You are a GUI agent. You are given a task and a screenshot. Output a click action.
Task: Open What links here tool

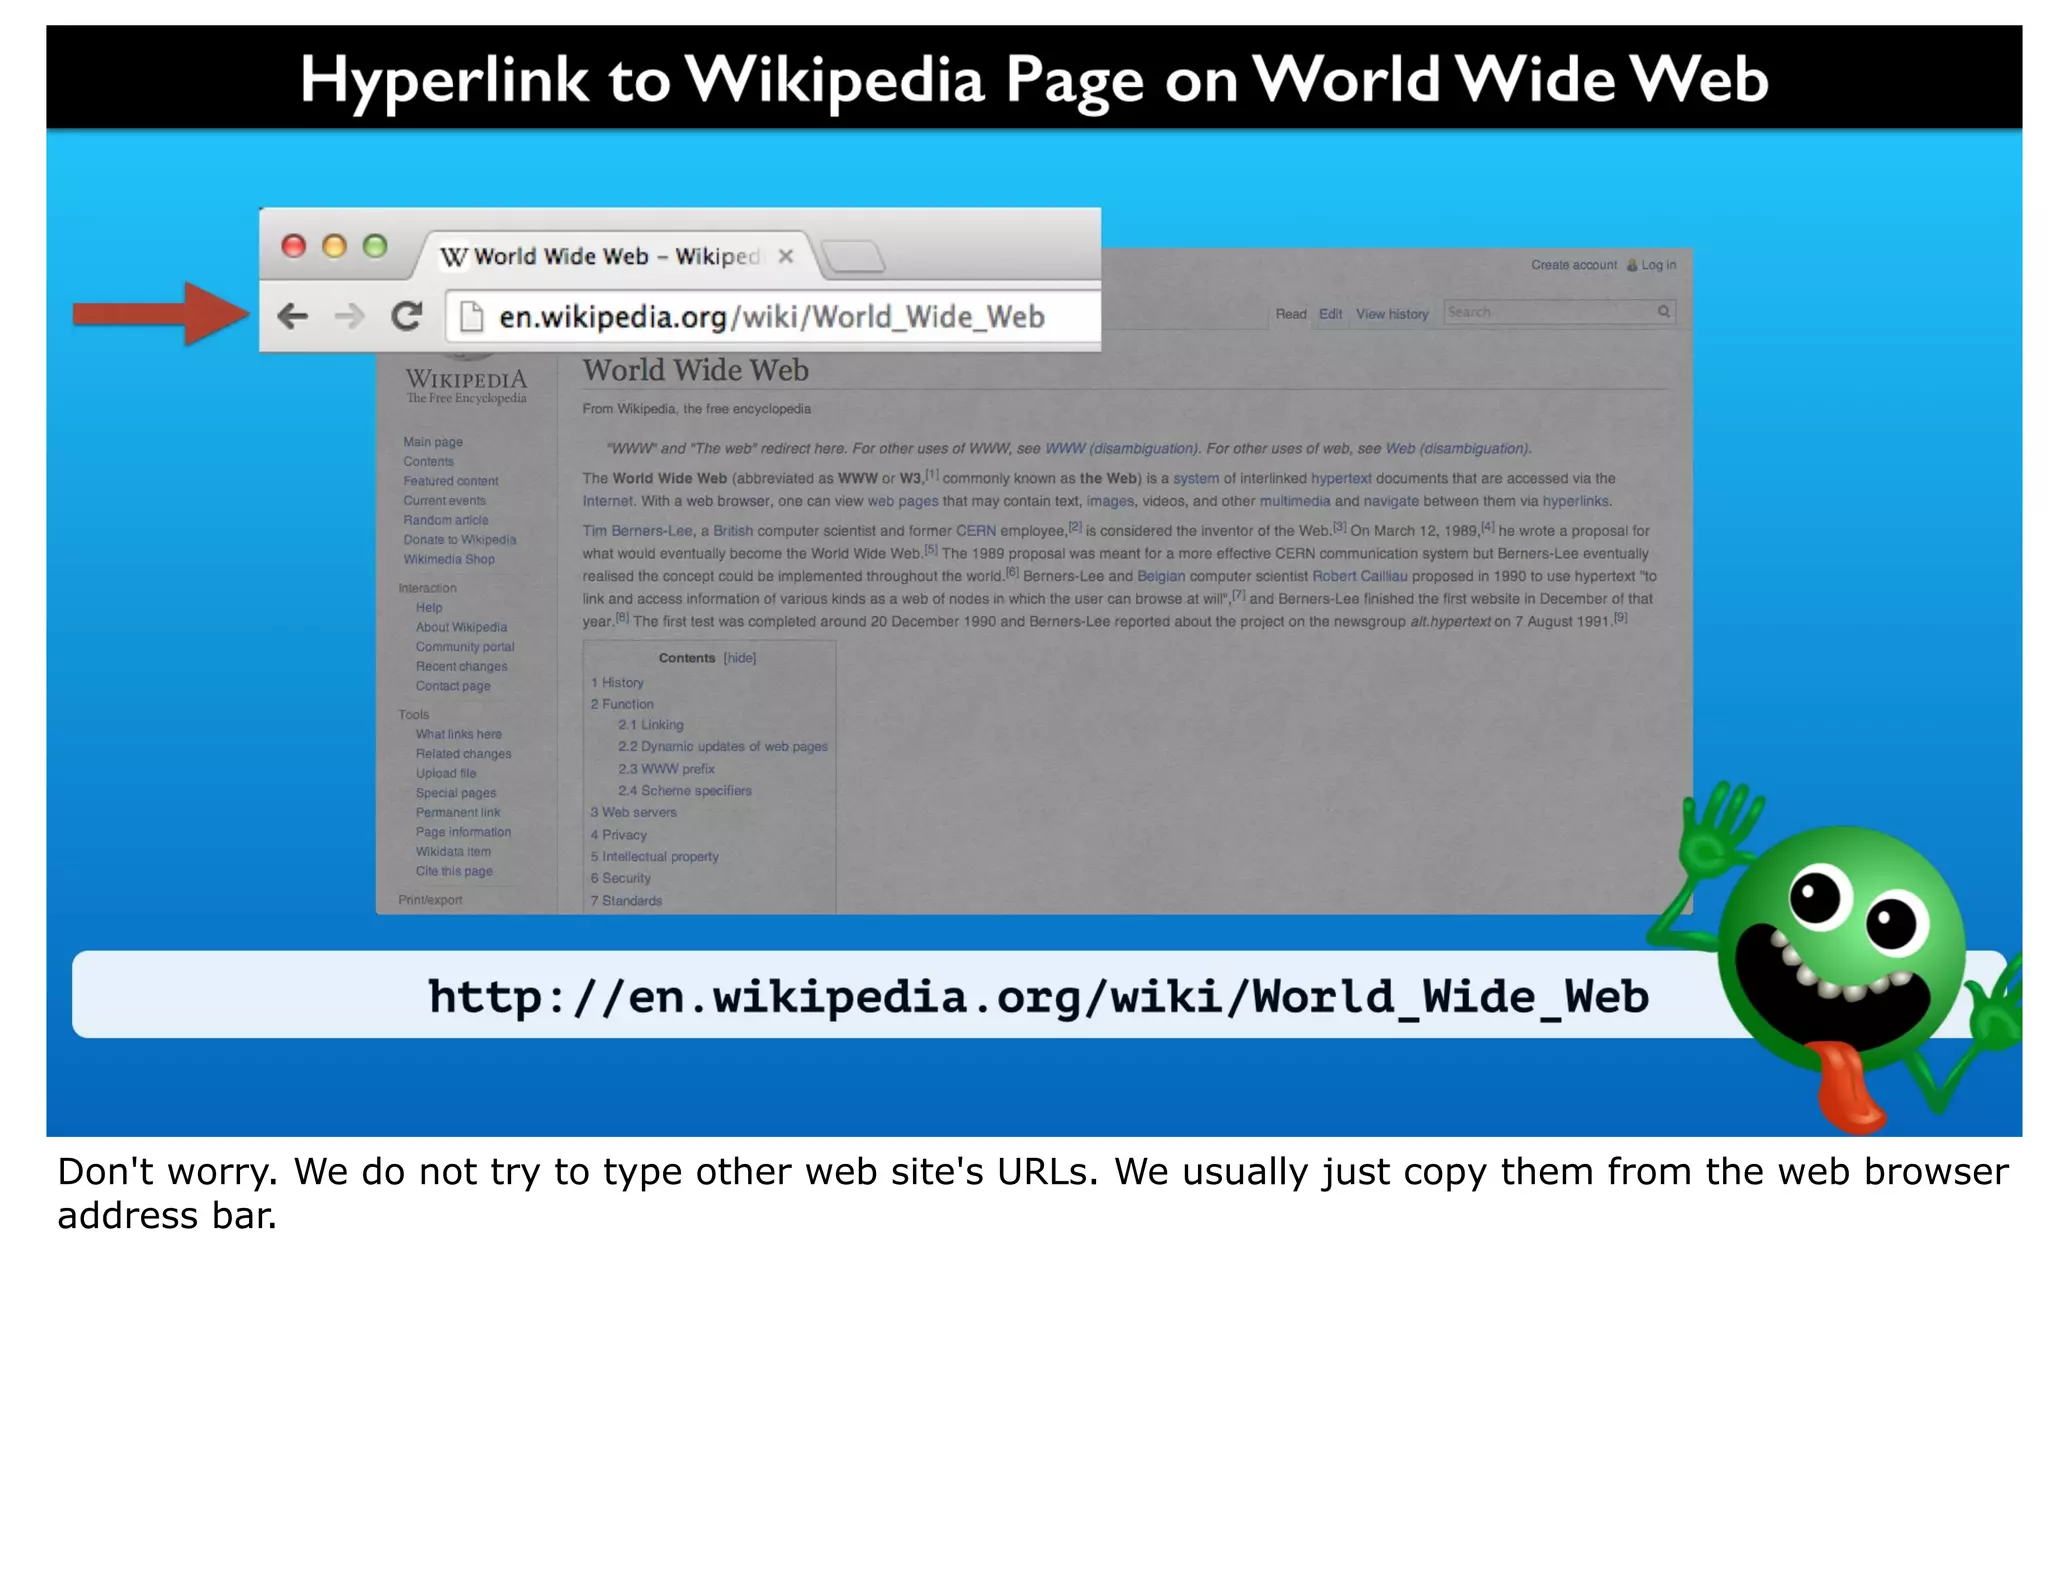458,734
